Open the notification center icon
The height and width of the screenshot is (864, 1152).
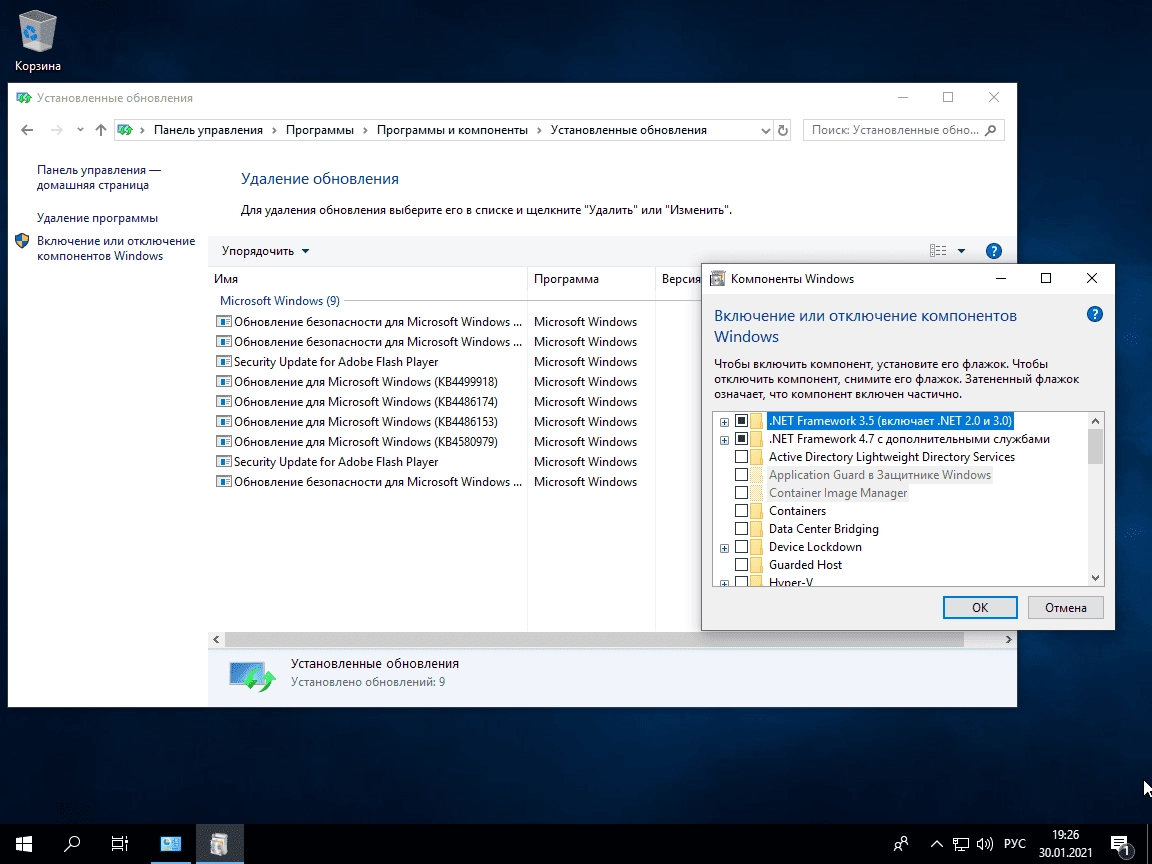coord(1120,845)
